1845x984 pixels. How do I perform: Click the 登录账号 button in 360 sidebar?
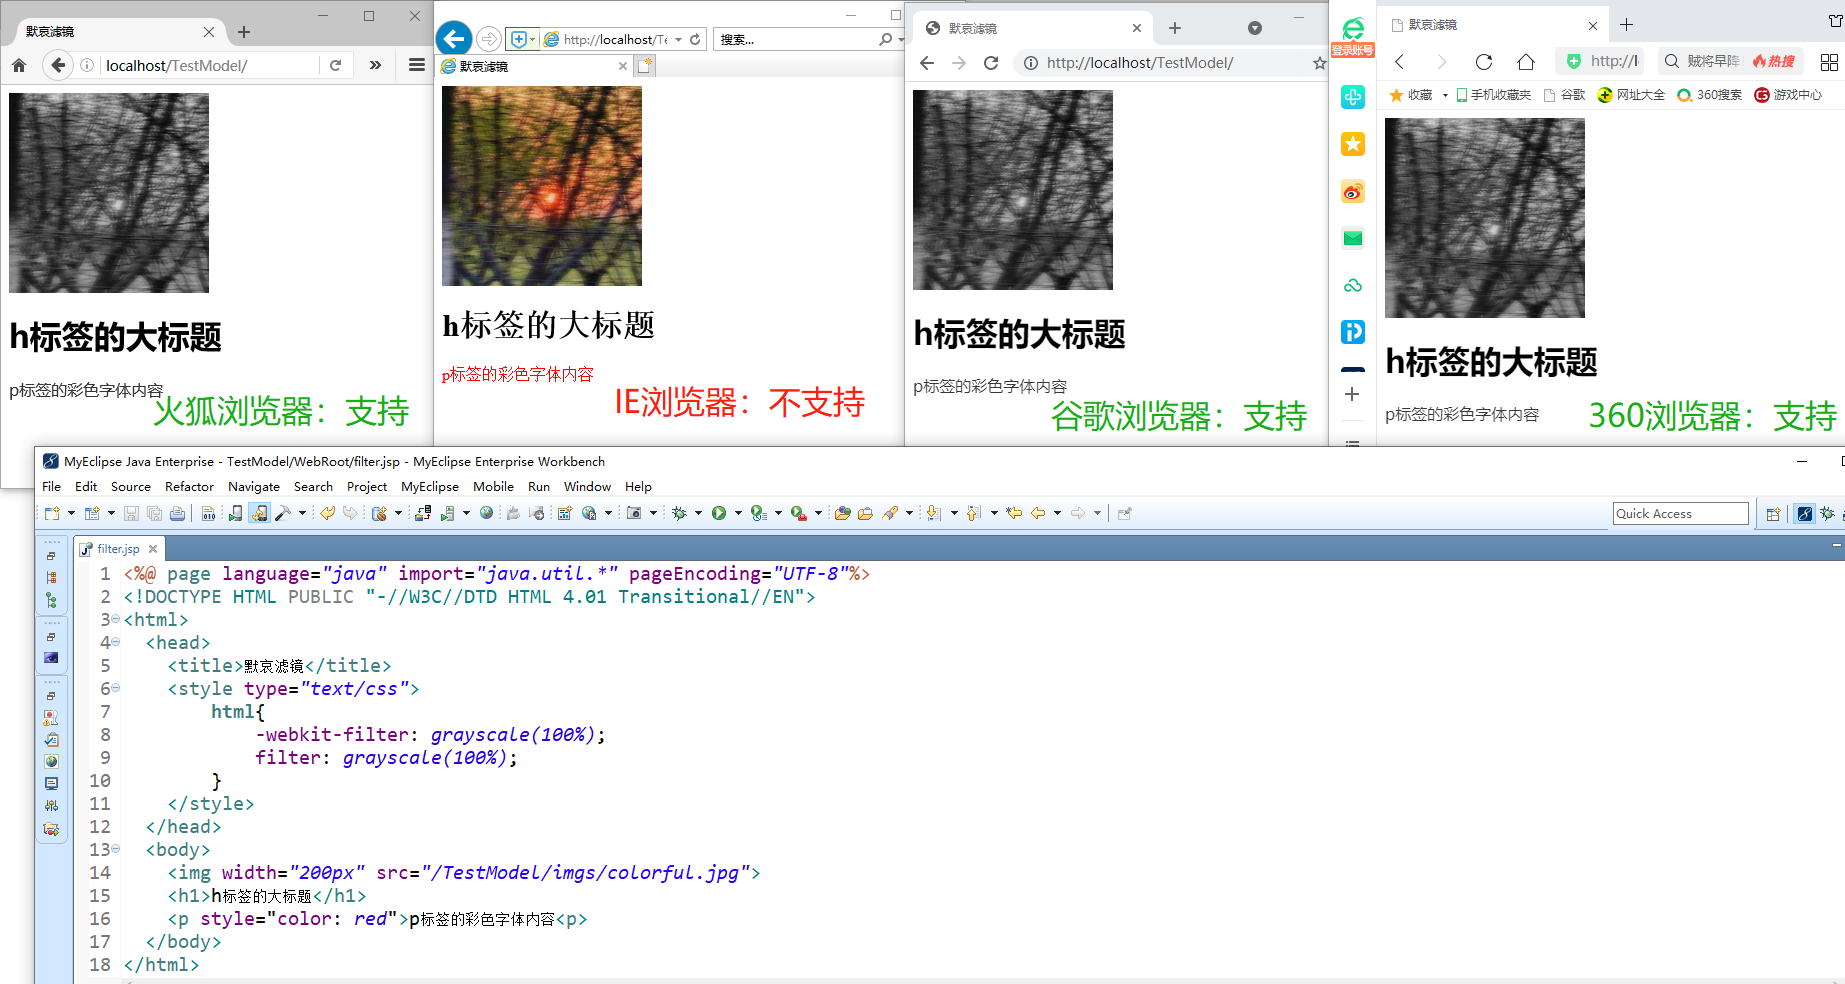tap(1353, 49)
